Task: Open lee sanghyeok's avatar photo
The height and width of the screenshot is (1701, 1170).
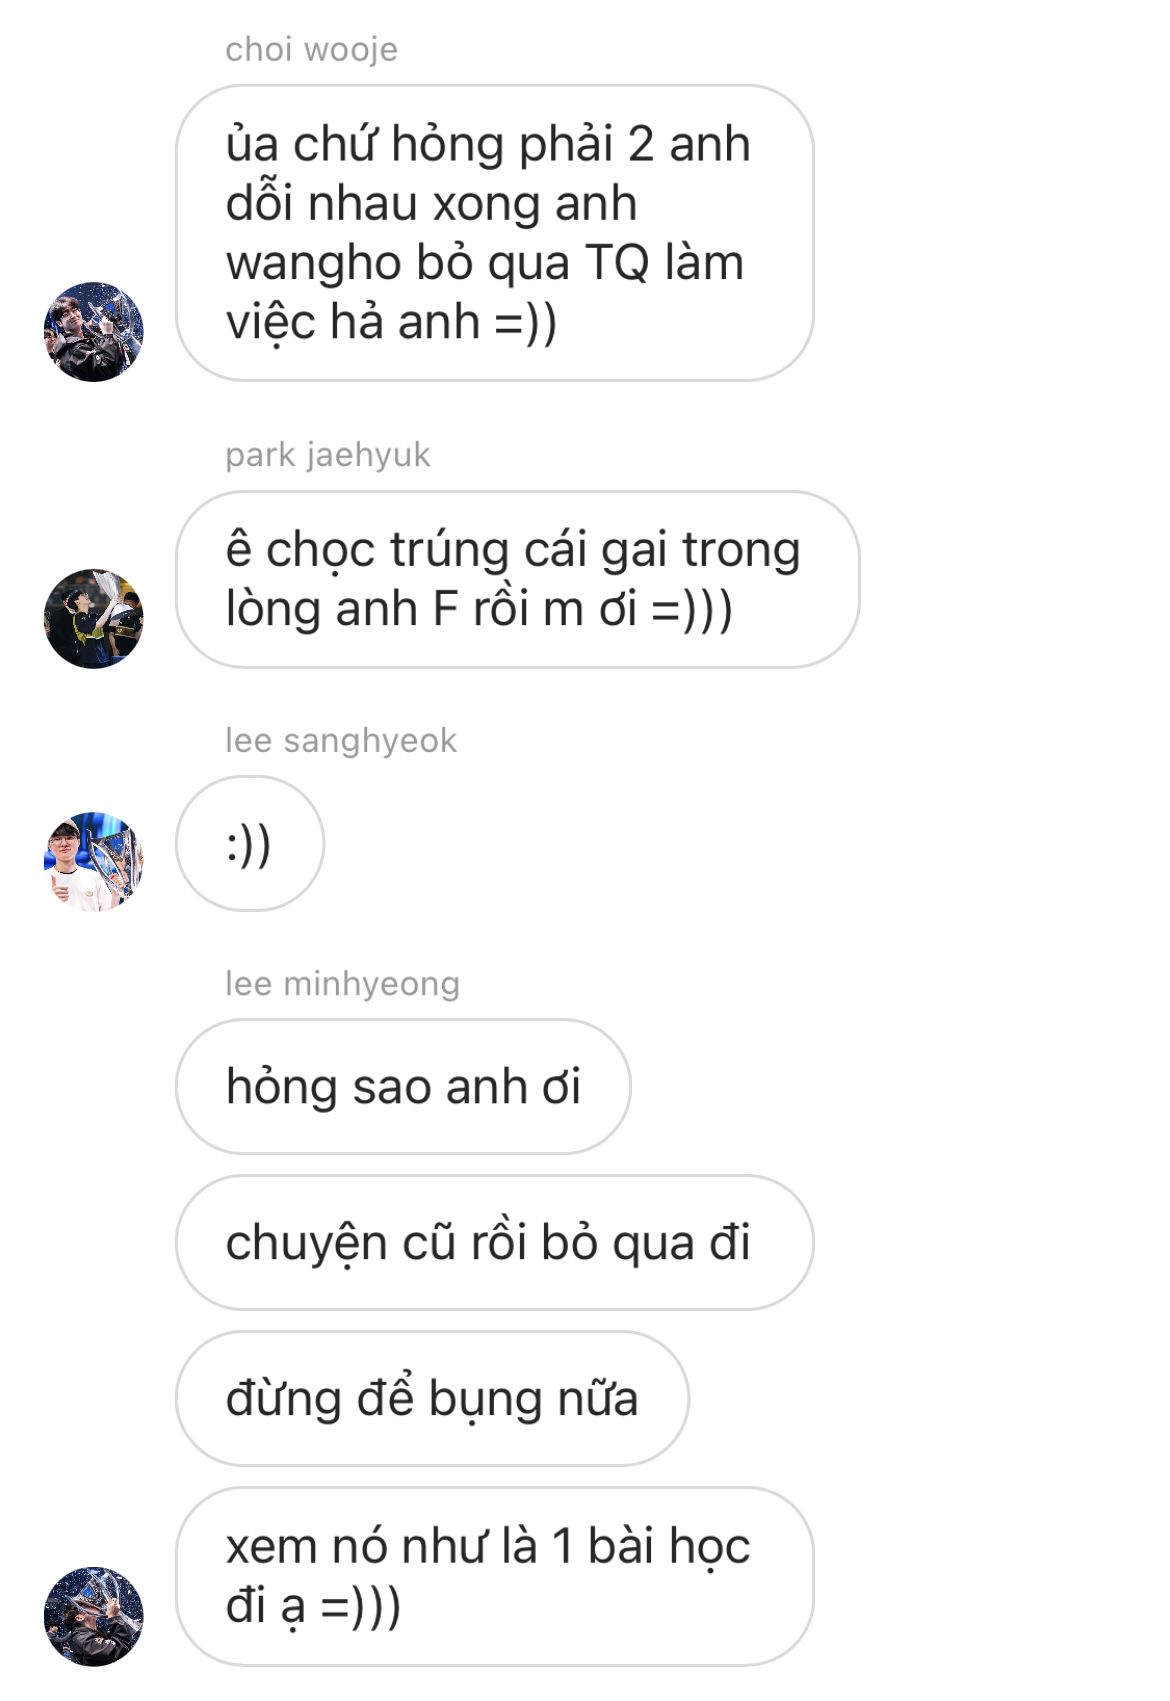Action: pos(94,861)
